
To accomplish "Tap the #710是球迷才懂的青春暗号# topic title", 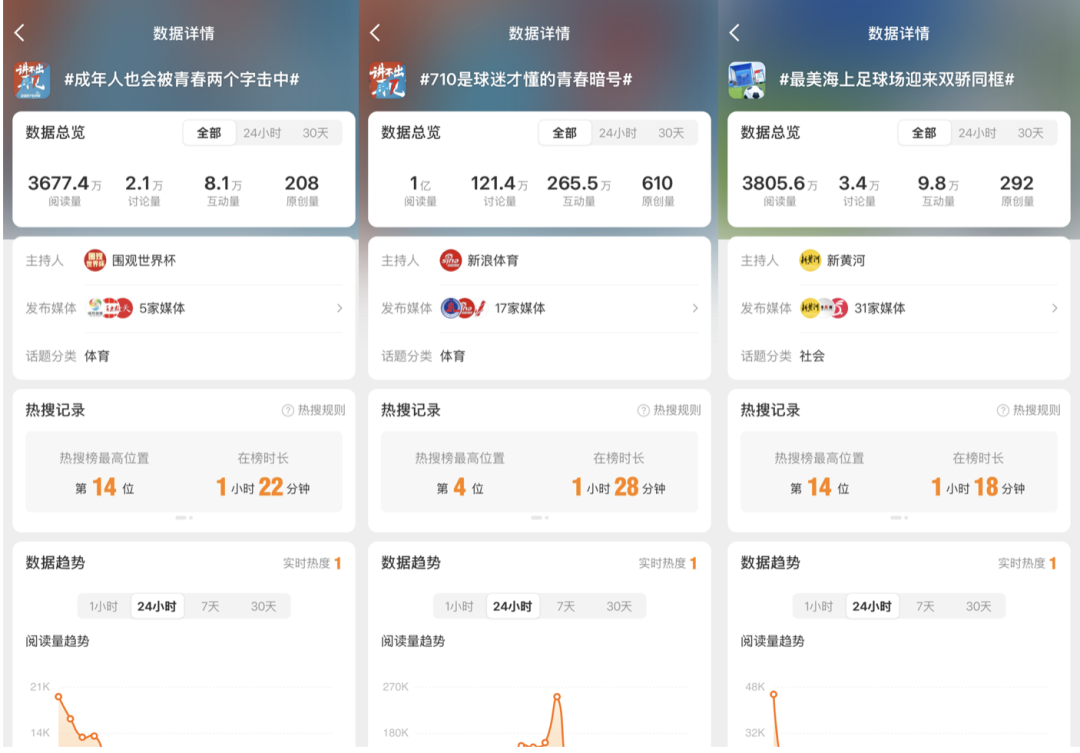I will [x=526, y=80].
